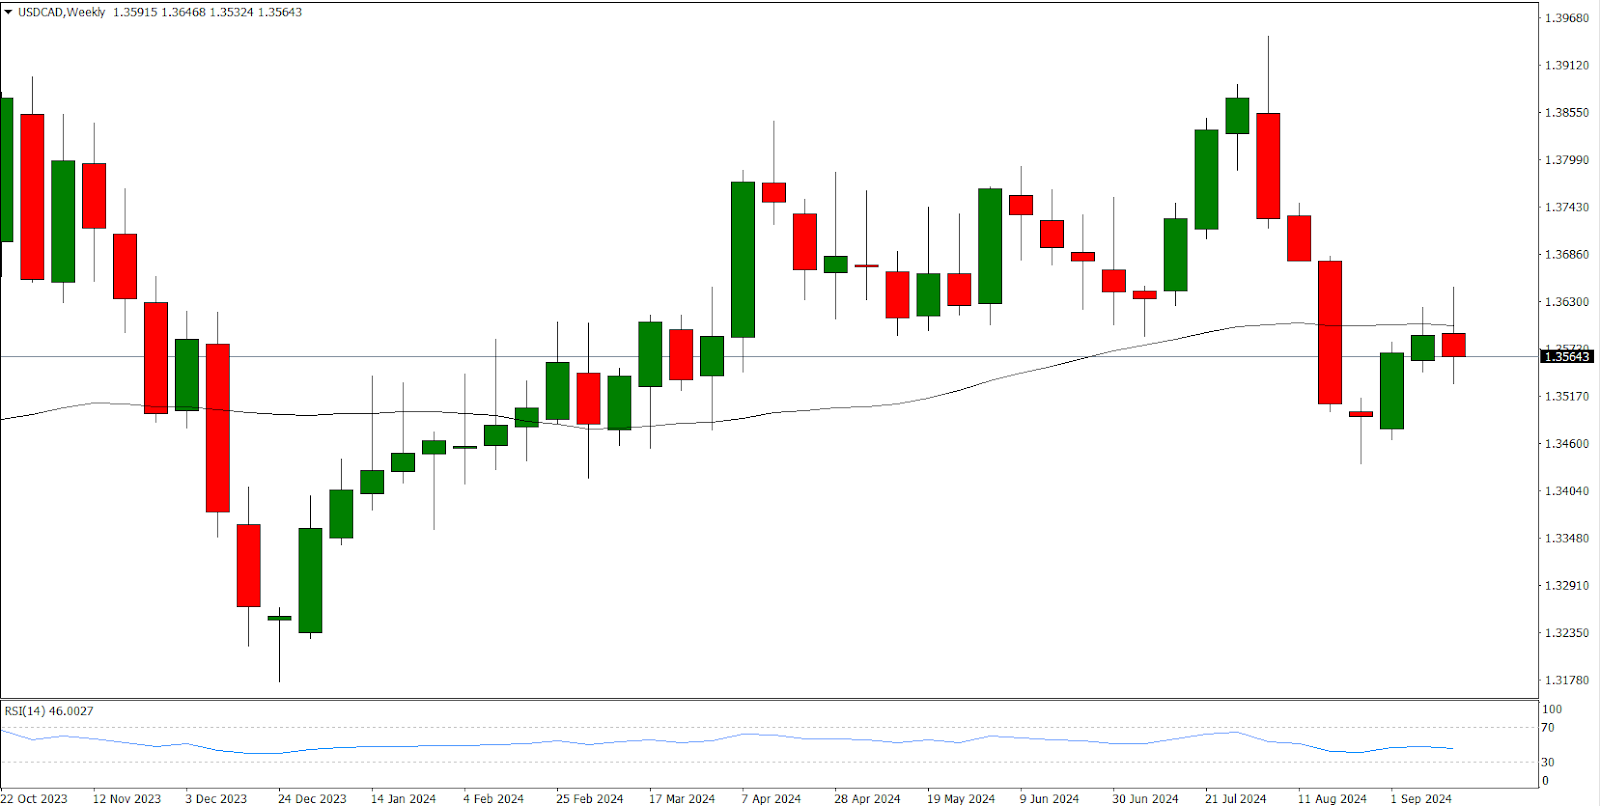Select the small doji candle at the December 2023 low
Viewport: 1600px width, 806px height.
click(x=280, y=618)
